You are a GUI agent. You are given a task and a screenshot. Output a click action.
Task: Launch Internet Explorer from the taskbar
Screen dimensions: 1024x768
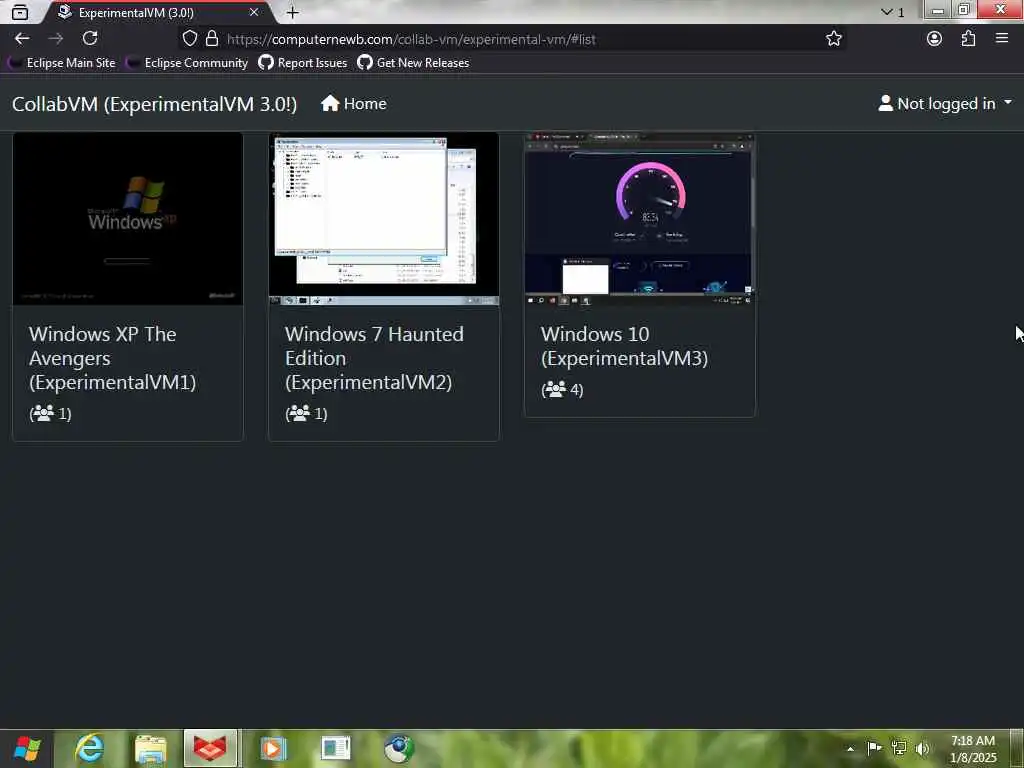tap(89, 748)
